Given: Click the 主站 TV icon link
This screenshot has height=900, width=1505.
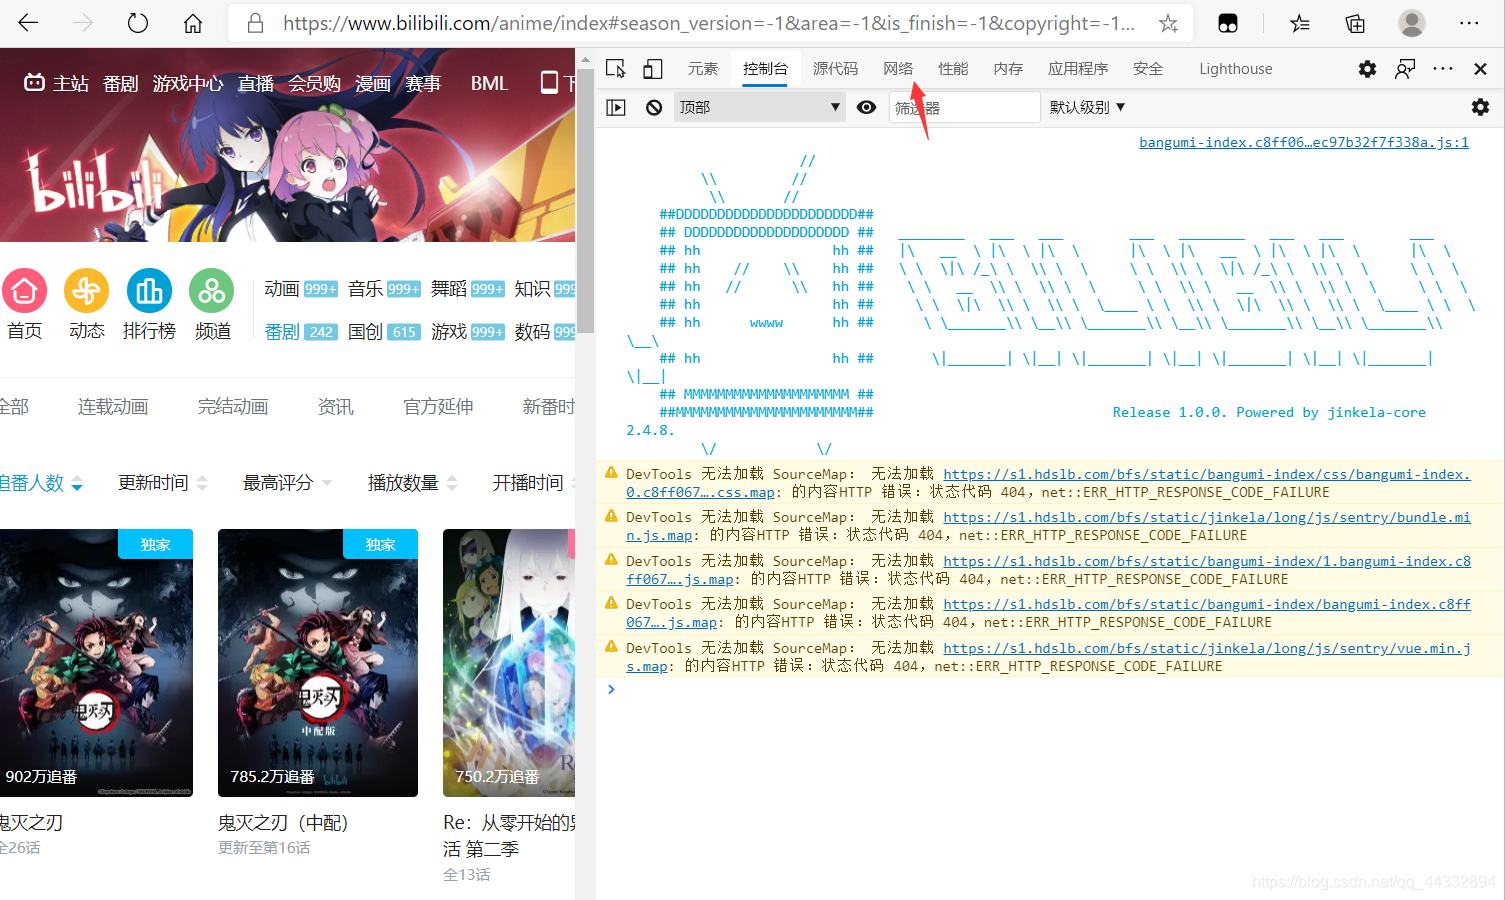Looking at the screenshot, I should (x=56, y=84).
